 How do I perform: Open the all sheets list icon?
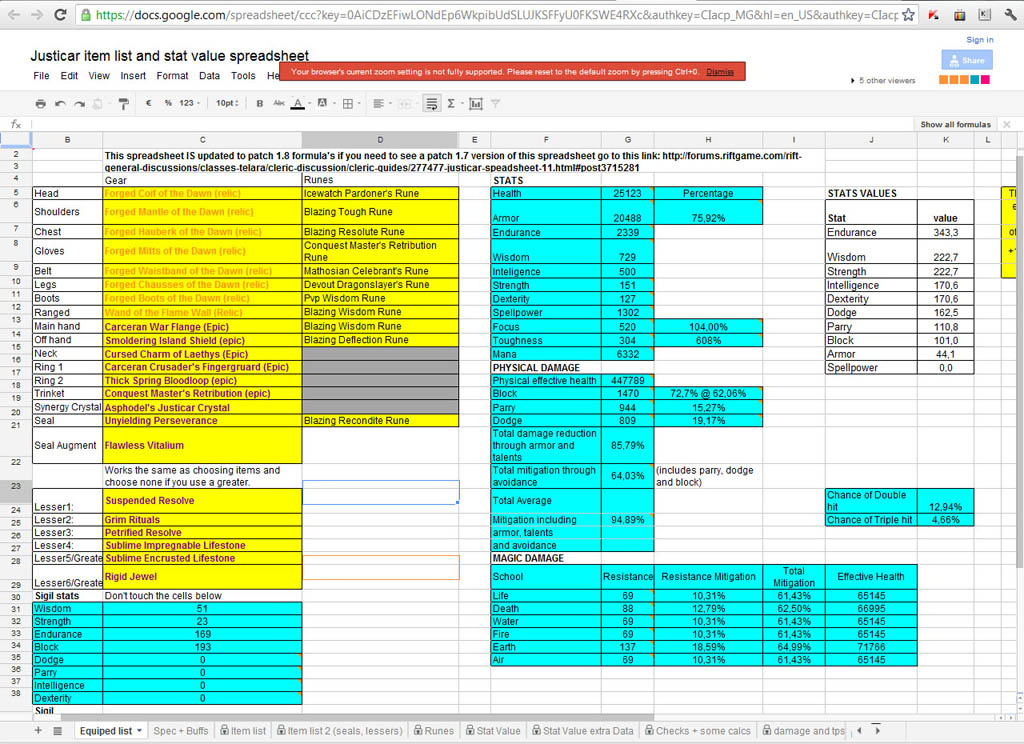57,731
